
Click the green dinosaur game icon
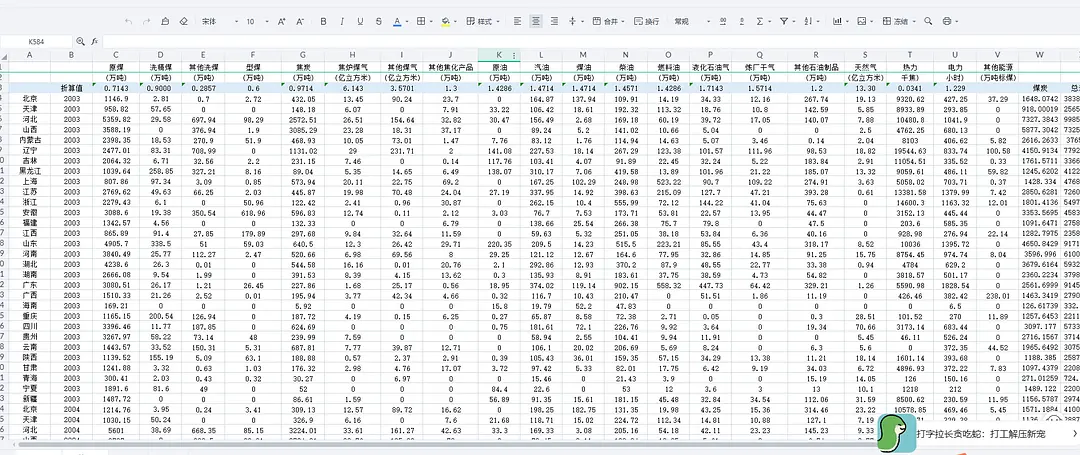click(896, 434)
